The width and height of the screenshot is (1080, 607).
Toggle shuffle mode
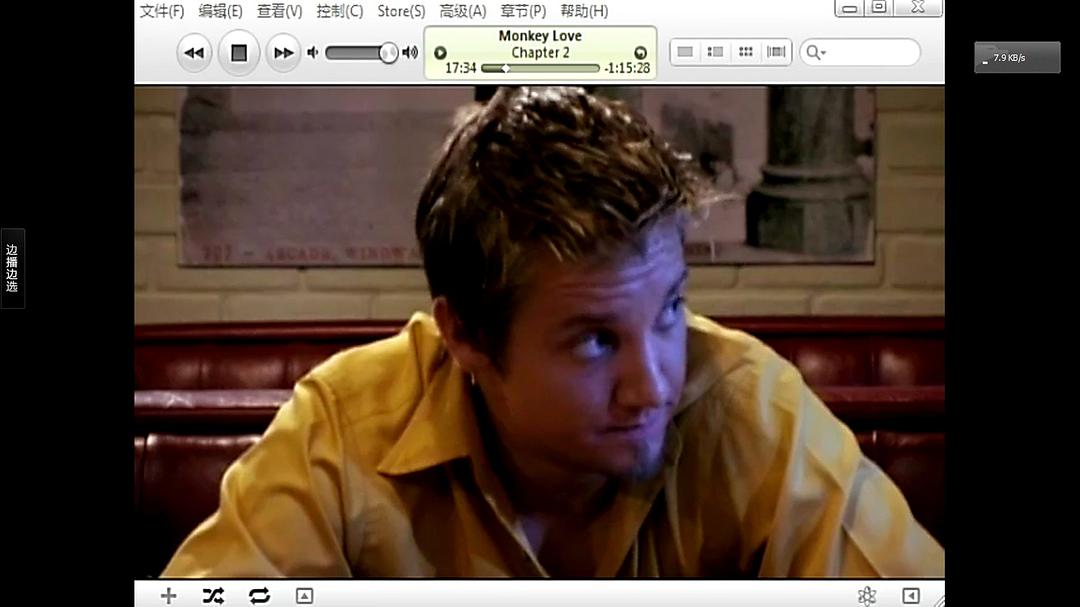(x=213, y=596)
